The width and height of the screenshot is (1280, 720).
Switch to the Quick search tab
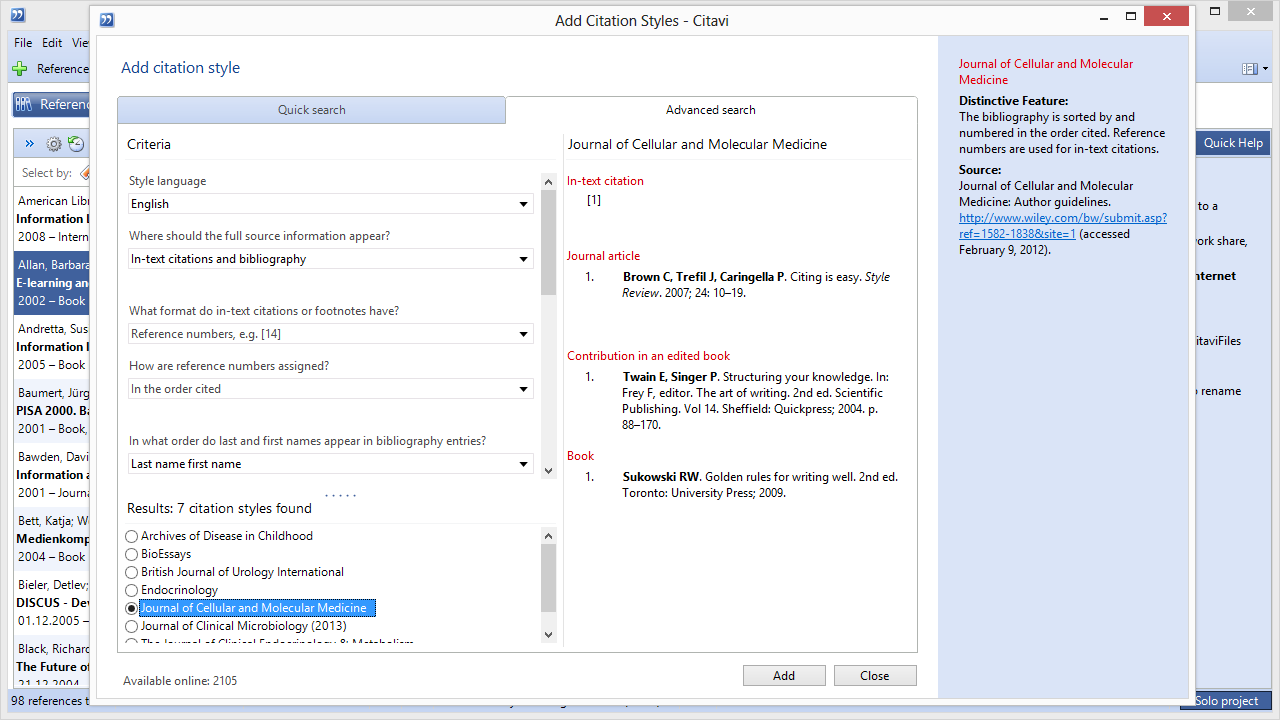312,110
